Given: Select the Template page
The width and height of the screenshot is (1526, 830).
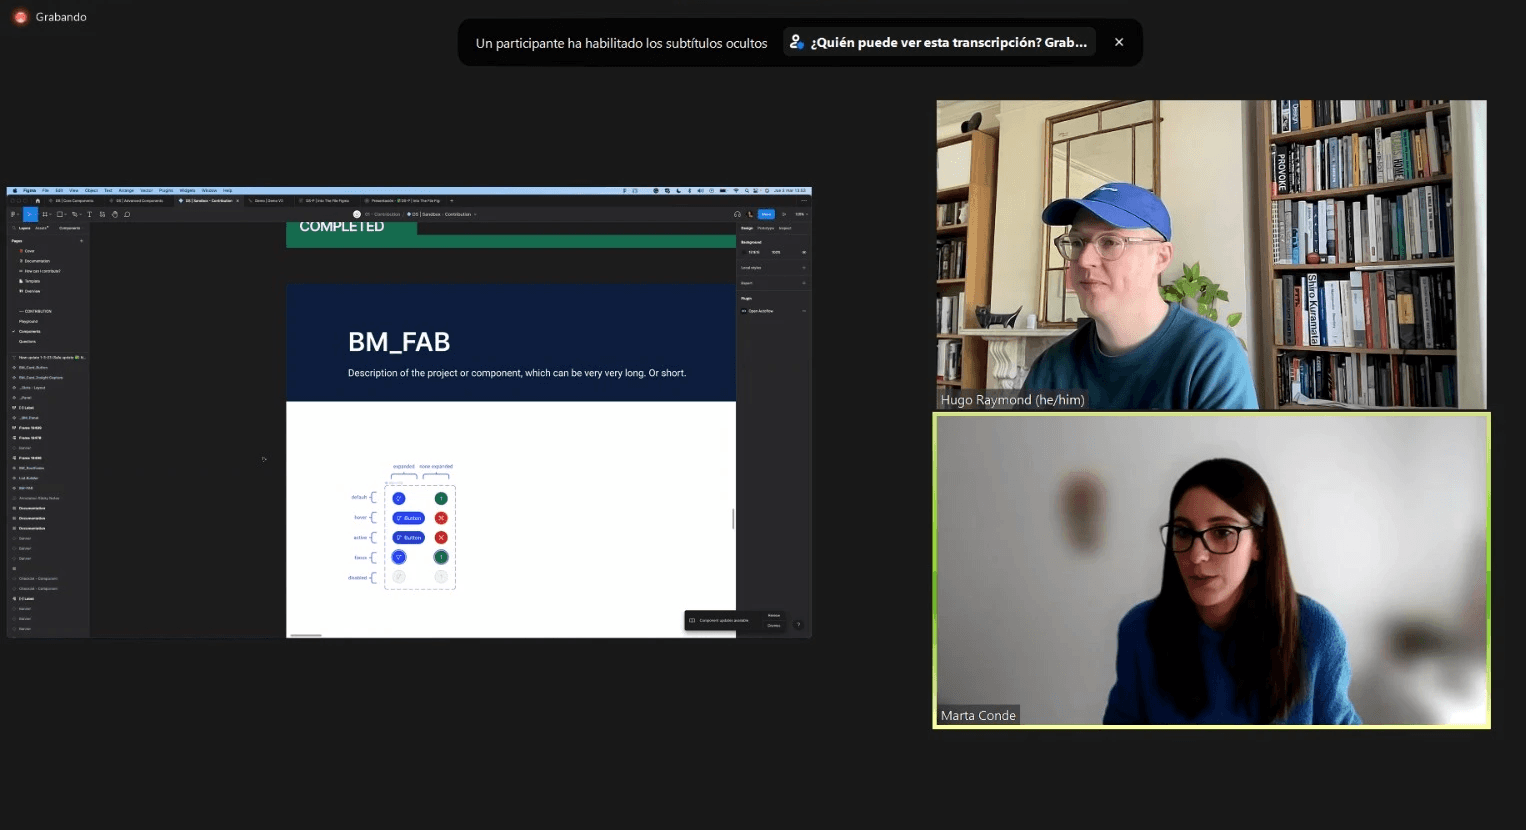Looking at the screenshot, I should pyautogui.click(x=30, y=281).
